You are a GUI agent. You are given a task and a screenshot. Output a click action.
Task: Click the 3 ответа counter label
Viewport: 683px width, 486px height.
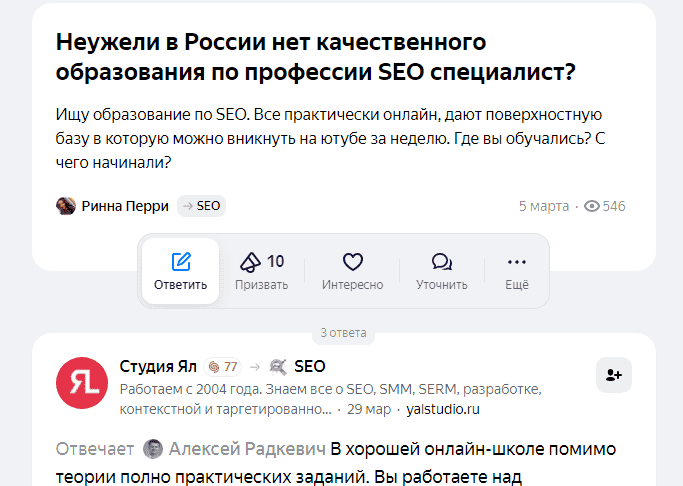343,333
